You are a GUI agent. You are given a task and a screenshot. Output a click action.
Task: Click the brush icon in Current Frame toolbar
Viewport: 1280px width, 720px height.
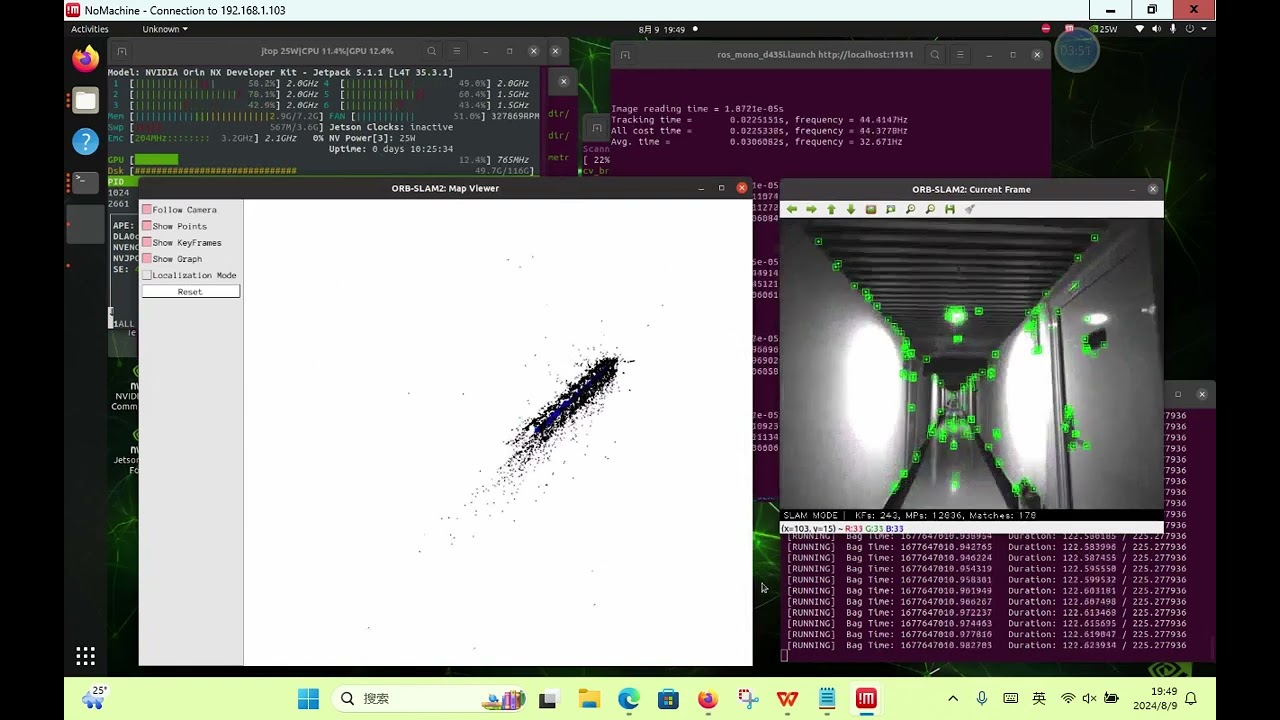tap(969, 210)
